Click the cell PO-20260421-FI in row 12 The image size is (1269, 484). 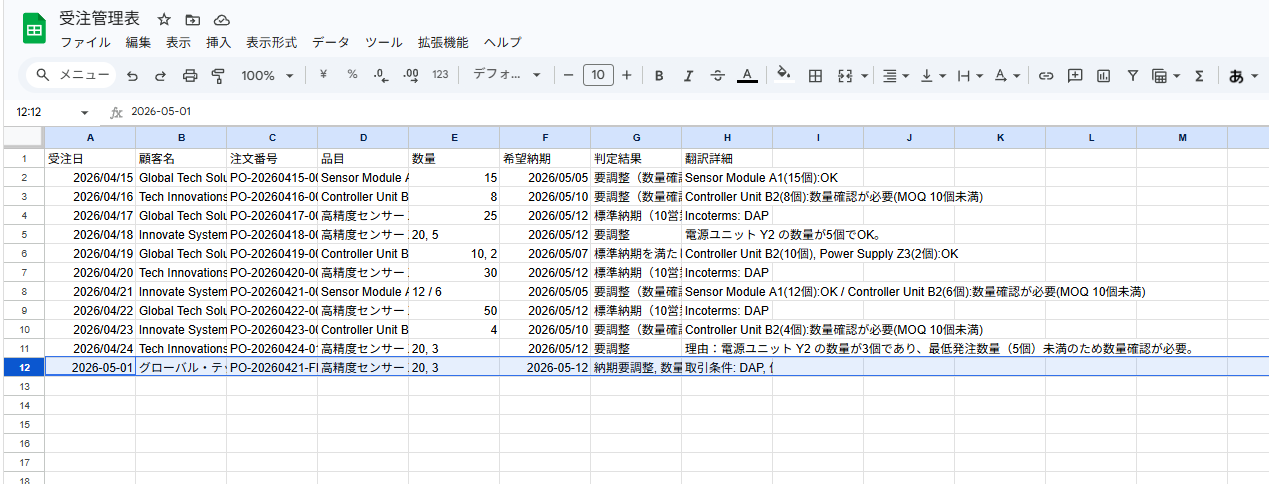tap(272, 368)
